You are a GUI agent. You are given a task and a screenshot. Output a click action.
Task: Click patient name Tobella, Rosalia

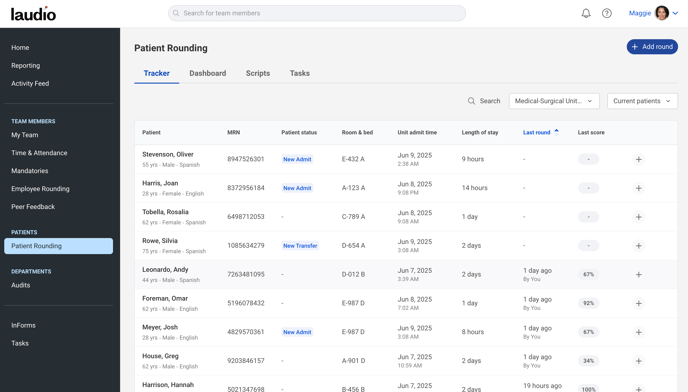click(165, 212)
